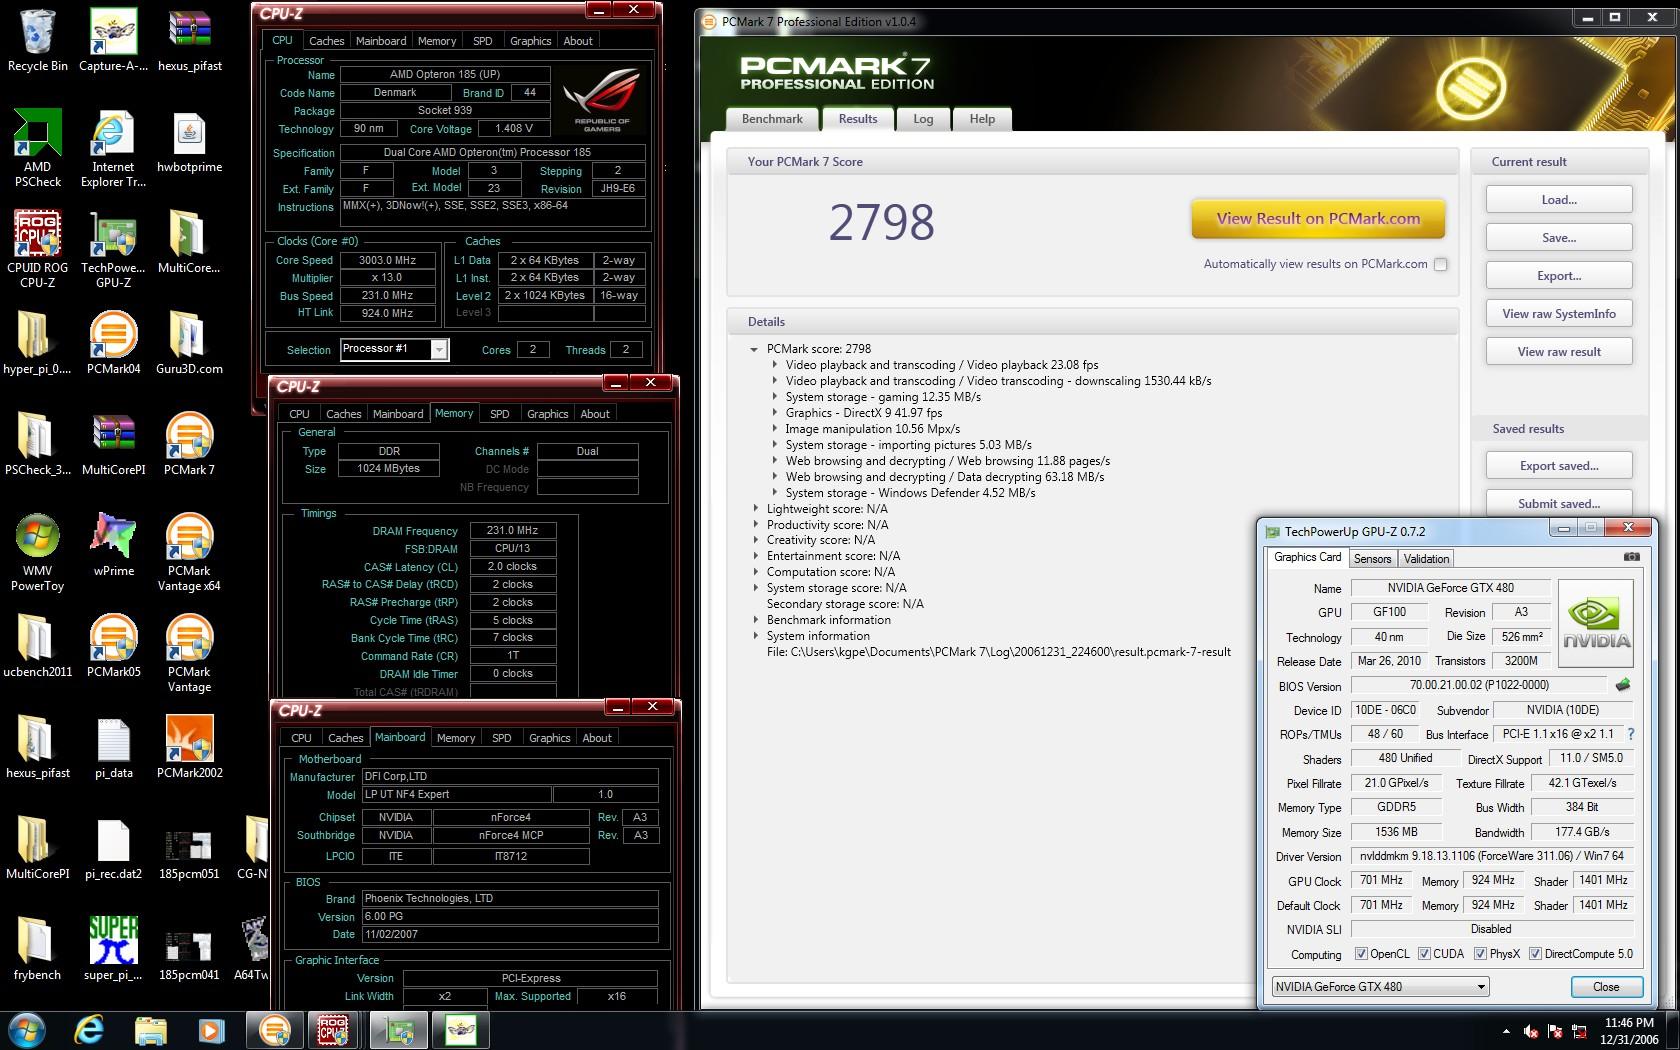Screen dimensions: 1680x1050
Task: Toggle automatically view results on PCMark.com
Action: 1440,264
